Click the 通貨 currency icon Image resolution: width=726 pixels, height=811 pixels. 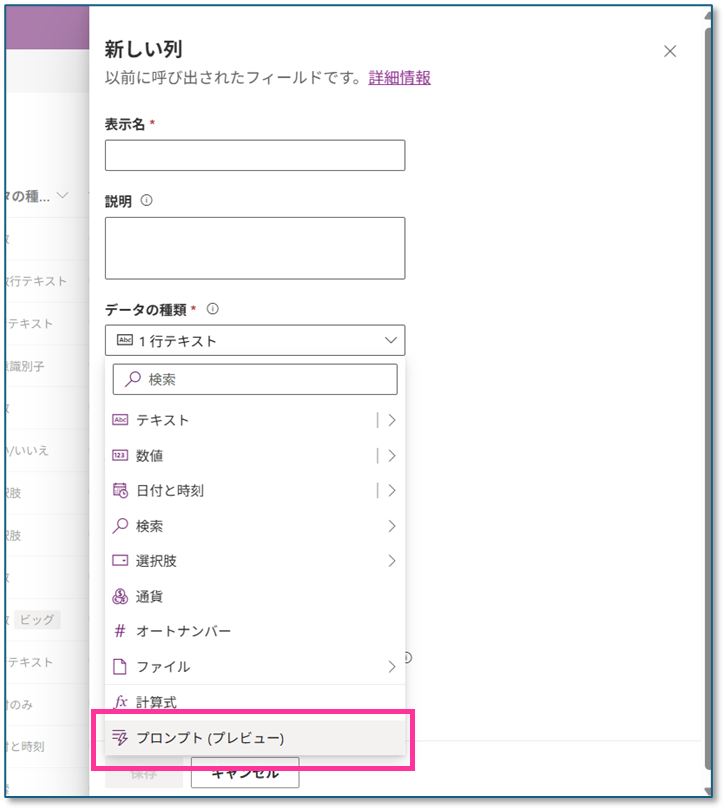click(120, 596)
